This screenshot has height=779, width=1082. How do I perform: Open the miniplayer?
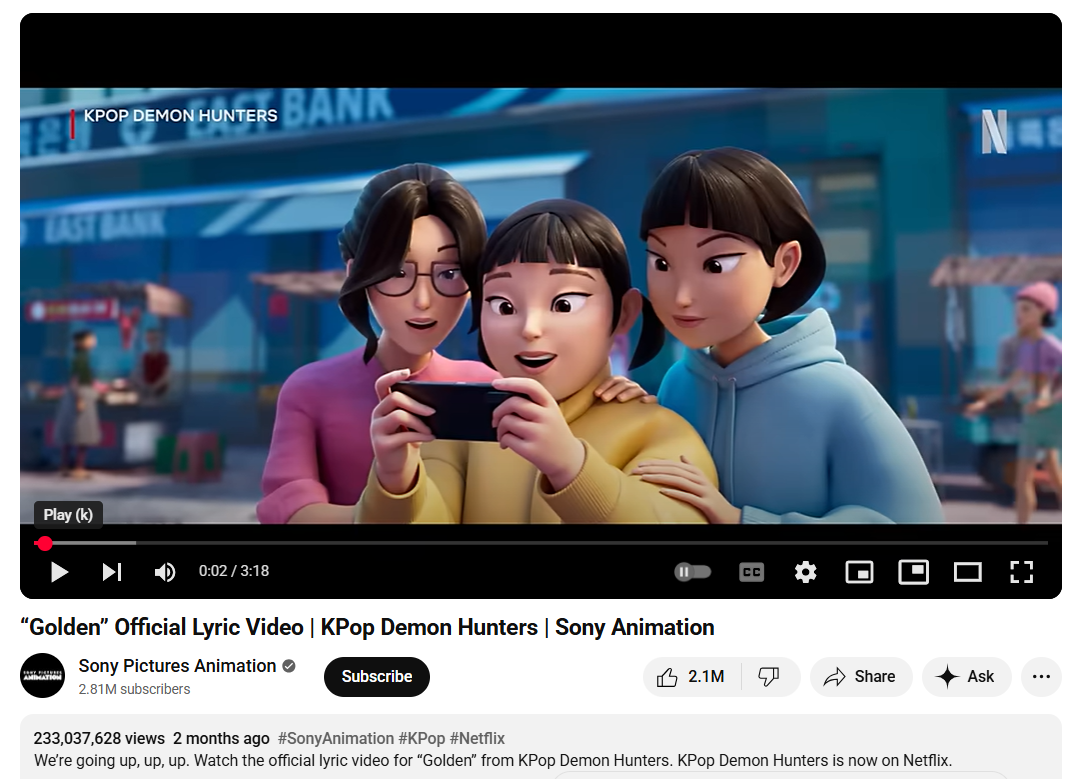click(x=859, y=572)
